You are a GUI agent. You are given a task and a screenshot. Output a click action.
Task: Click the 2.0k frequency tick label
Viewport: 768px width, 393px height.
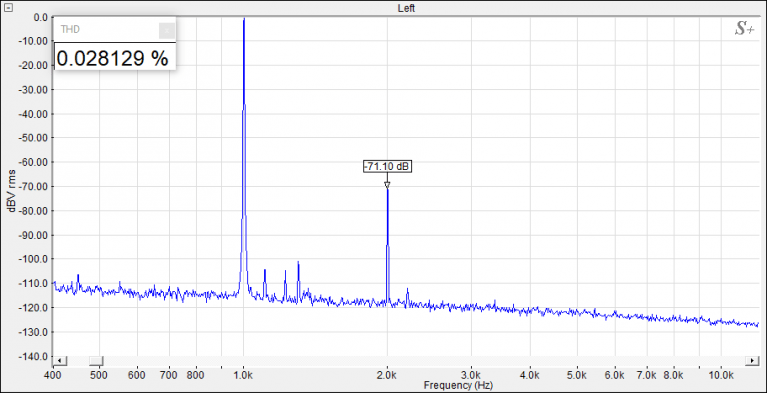(x=387, y=375)
